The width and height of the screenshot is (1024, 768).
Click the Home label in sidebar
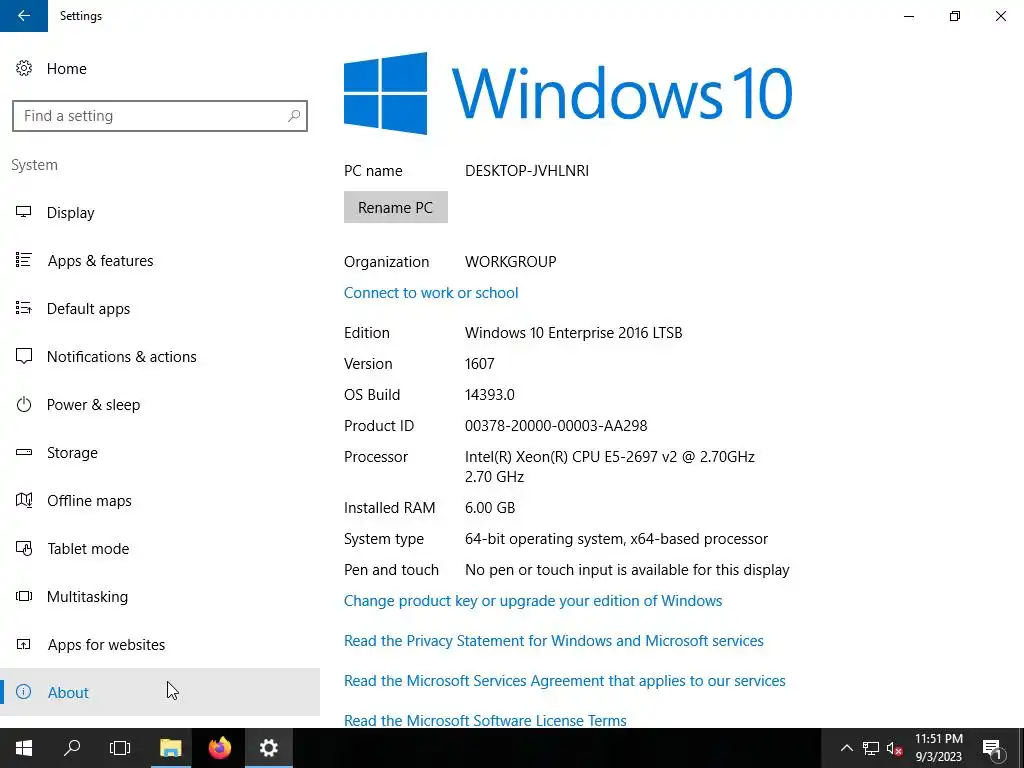(x=67, y=69)
